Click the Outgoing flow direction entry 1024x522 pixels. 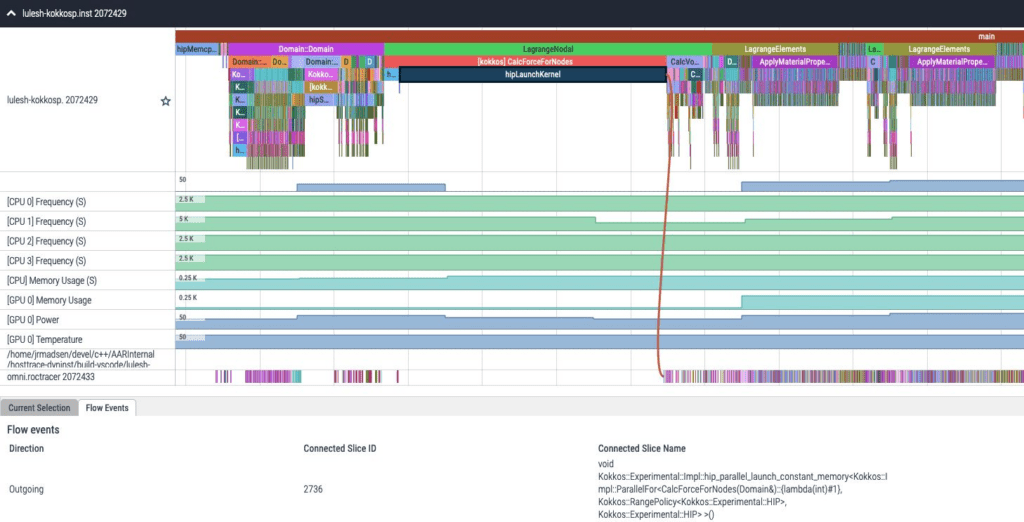(x=26, y=489)
